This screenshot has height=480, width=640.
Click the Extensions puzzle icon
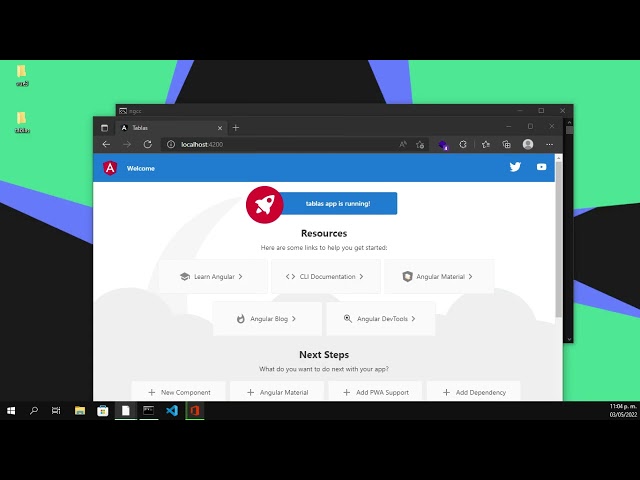(463, 144)
